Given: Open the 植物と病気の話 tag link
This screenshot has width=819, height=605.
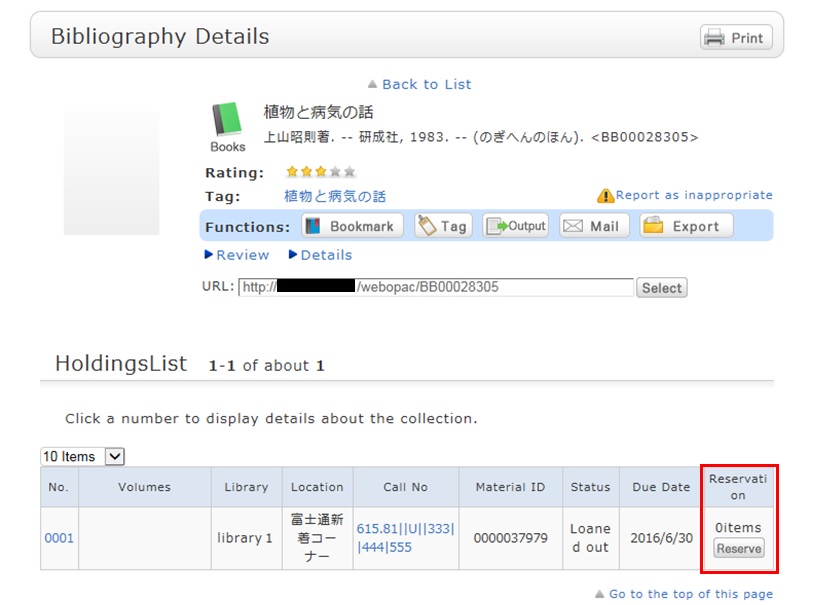Looking at the screenshot, I should [334, 196].
